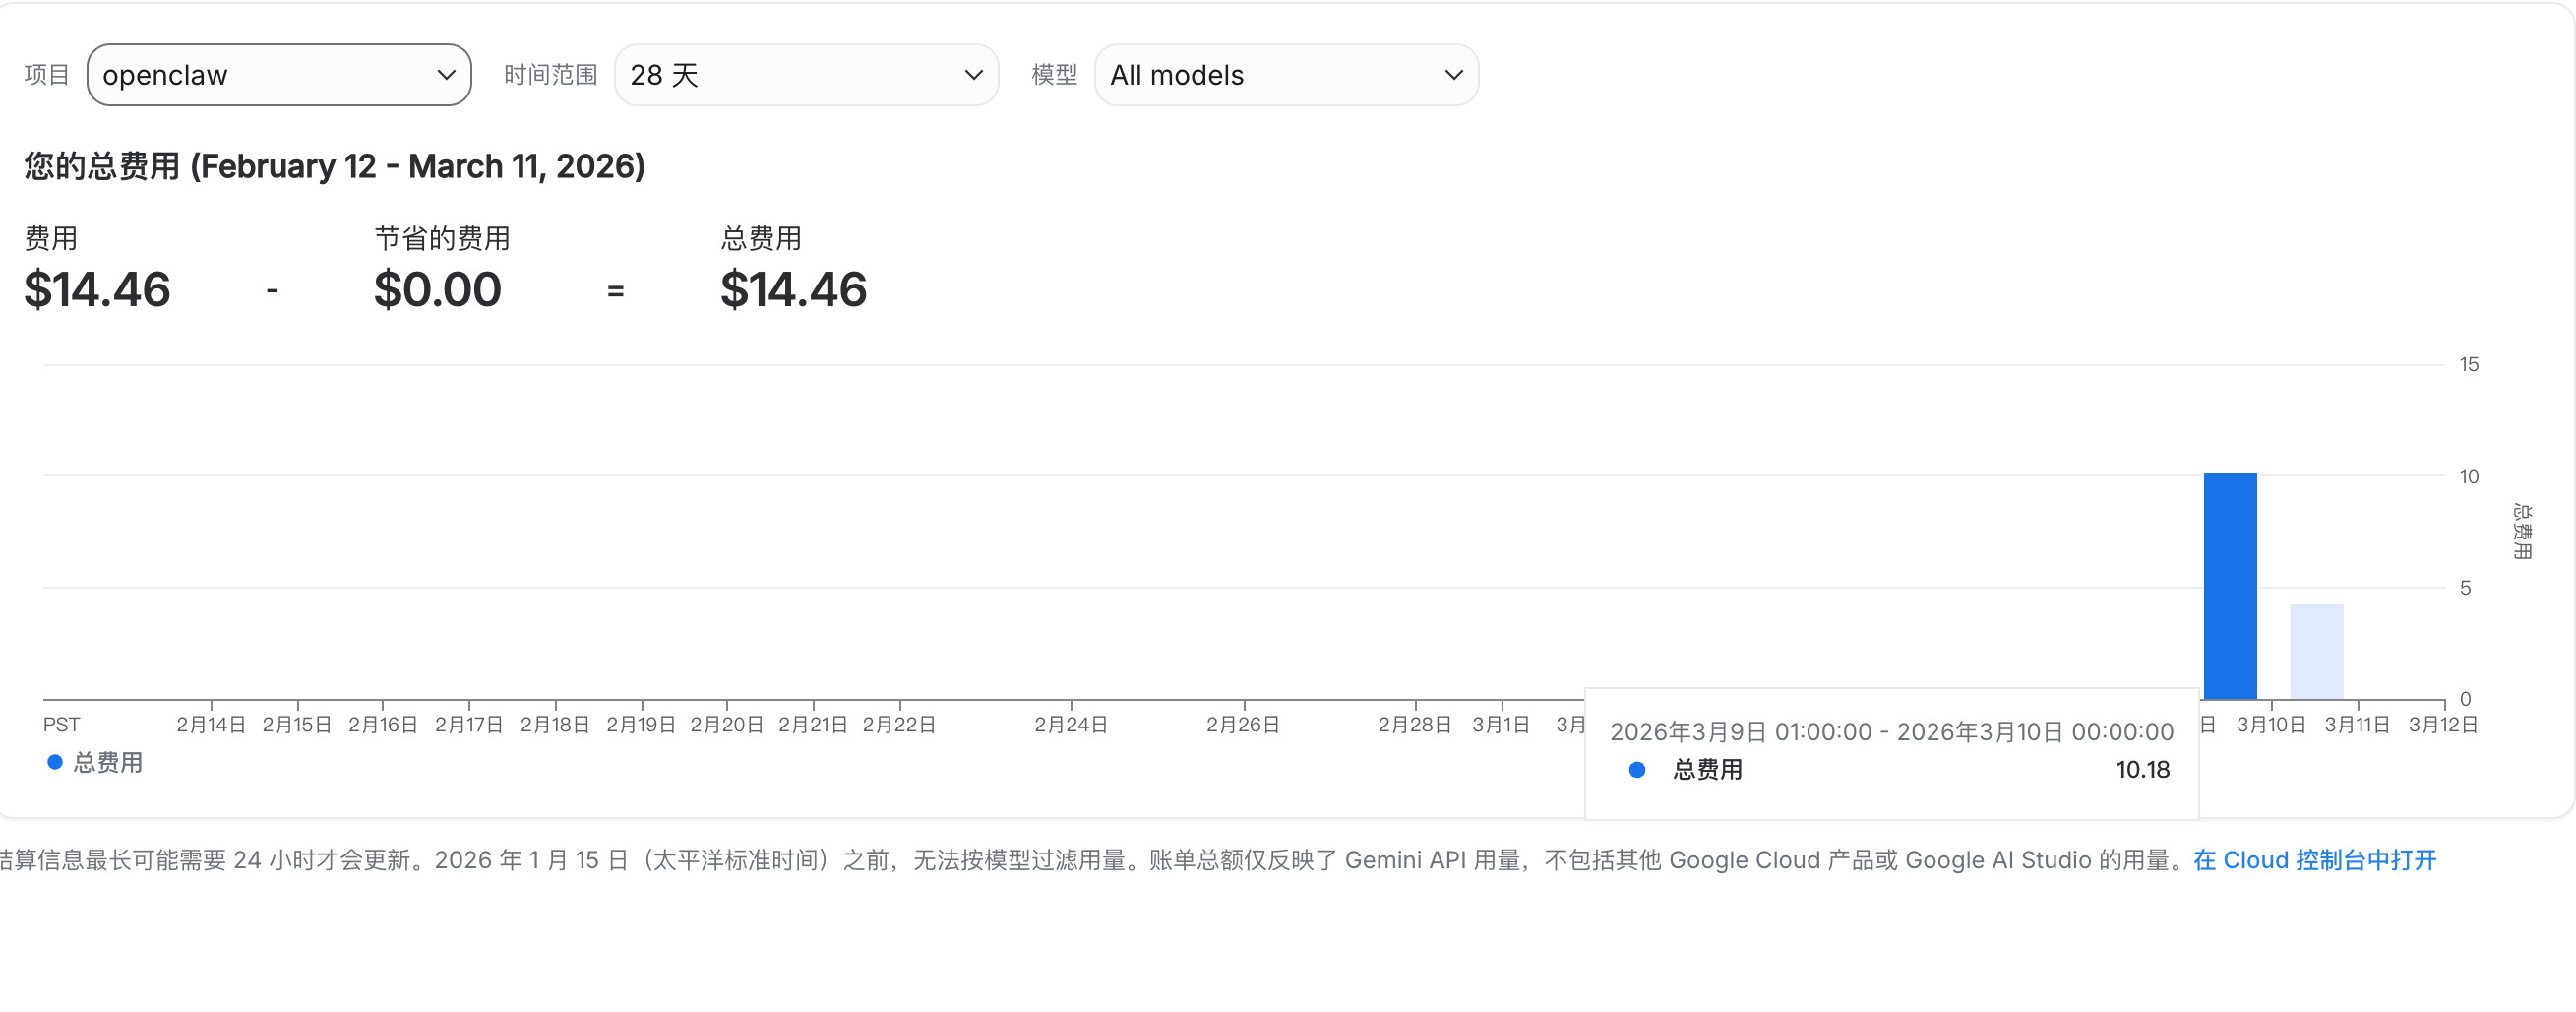The width and height of the screenshot is (2576, 1012).
Task: Click the 项目 label next to the project selector
Action: click(46, 74)
